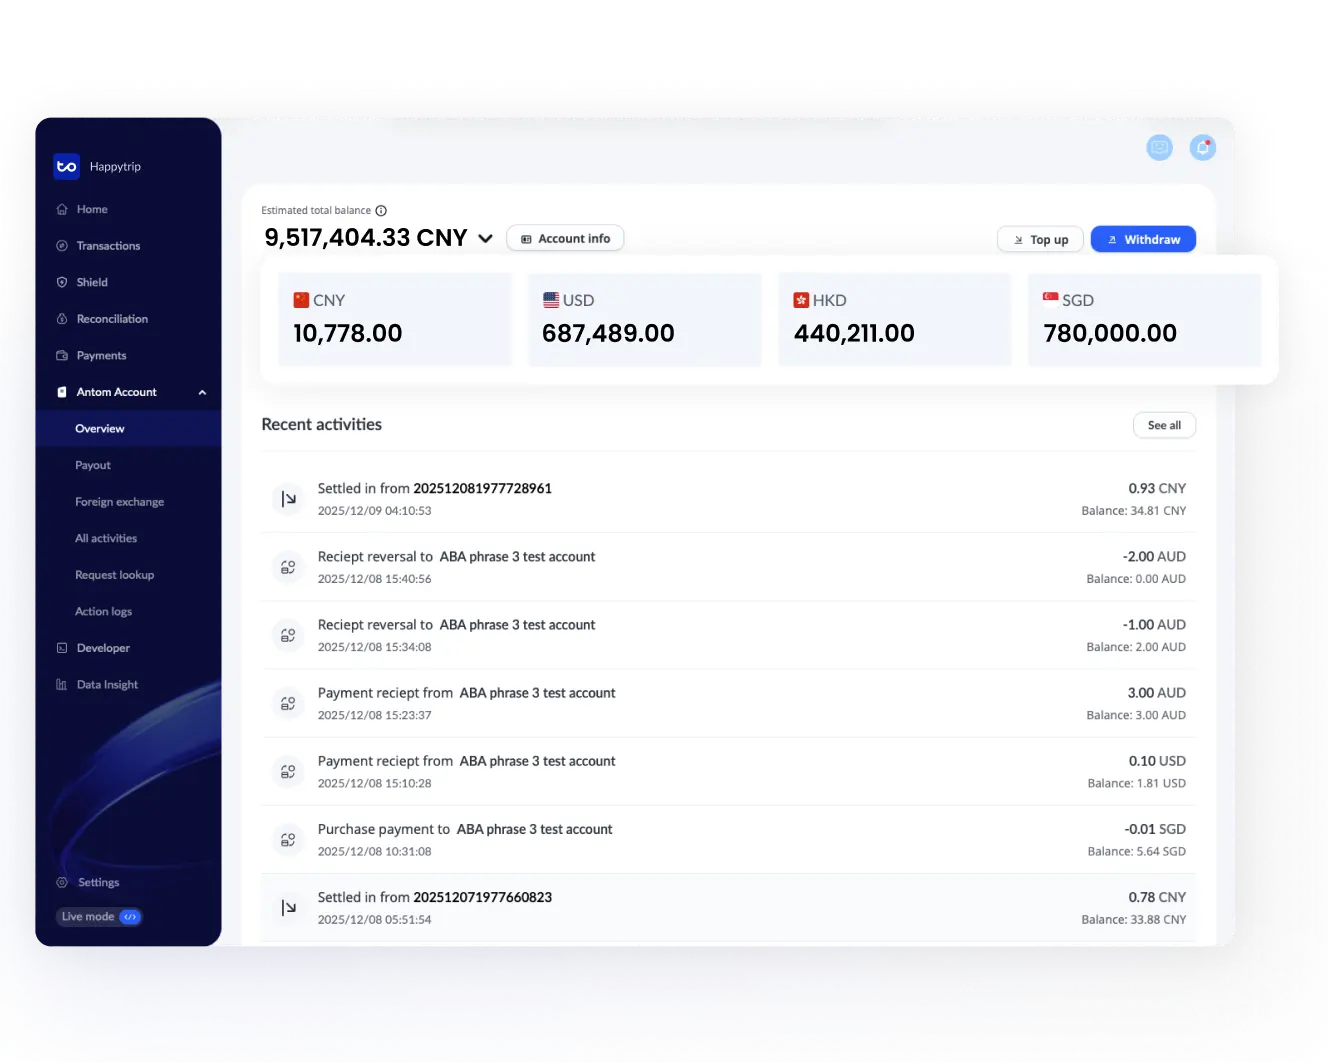The height and width of the screenshot is (1063, 1328).
Task: Open receipt reversal at 15:40:56
Action: [728, 567]
